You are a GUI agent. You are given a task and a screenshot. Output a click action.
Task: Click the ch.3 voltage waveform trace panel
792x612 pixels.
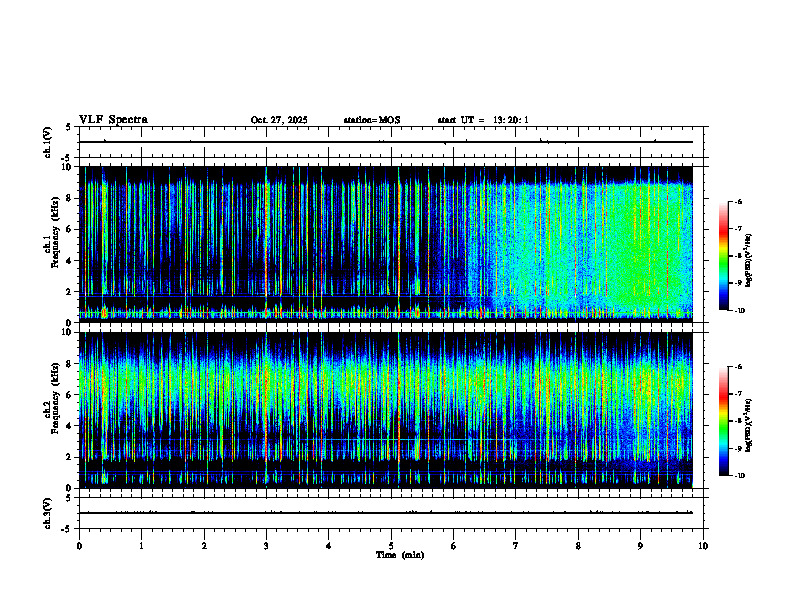click(x=391, y=513)
